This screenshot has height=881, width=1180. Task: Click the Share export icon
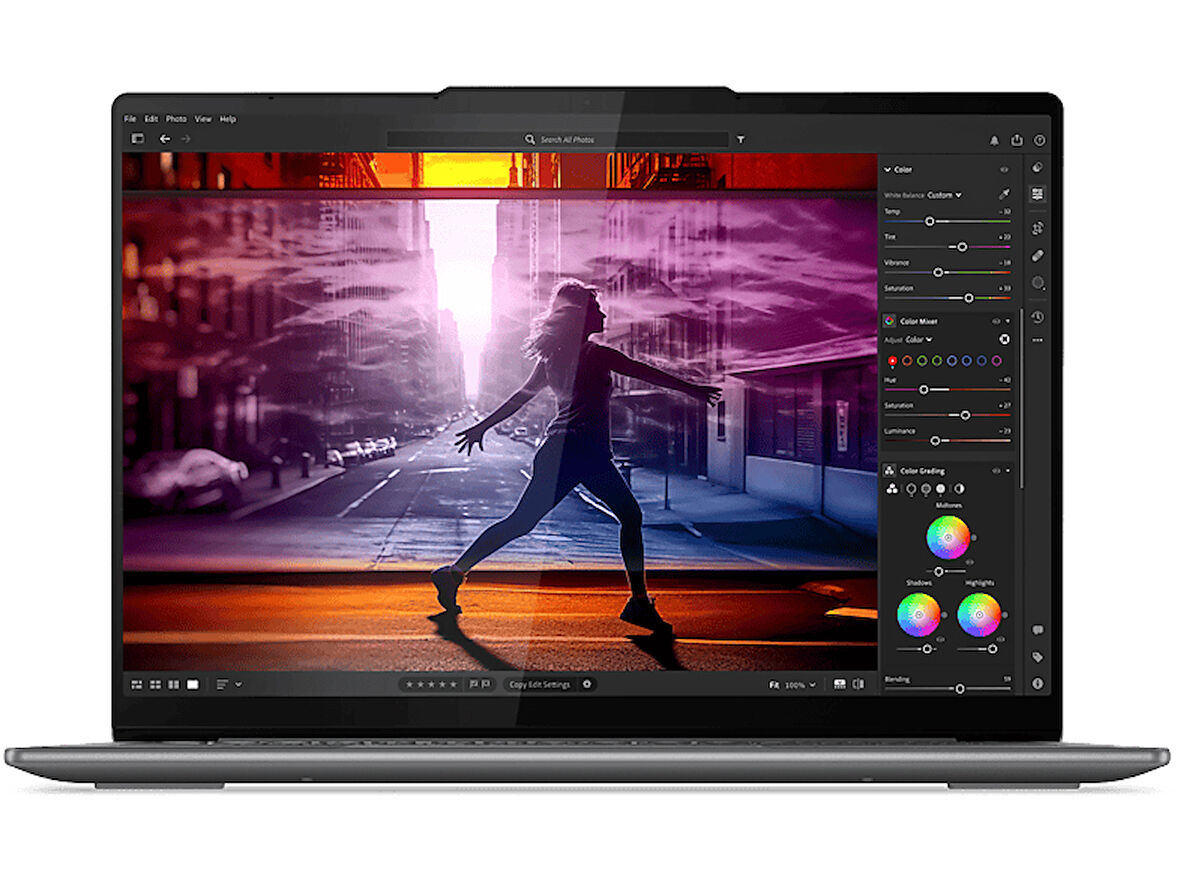tap(1017, 140)
